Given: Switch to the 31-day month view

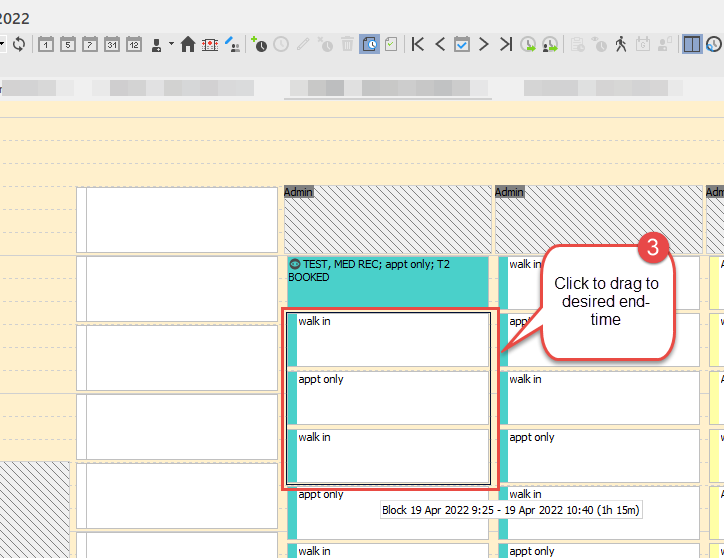Looking at the screenshot, I should (112, 45).
